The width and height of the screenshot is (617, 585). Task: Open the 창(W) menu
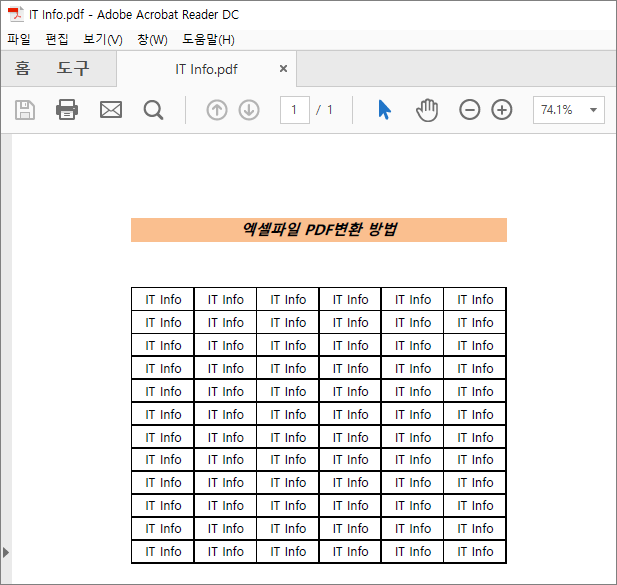pos(152,39)
